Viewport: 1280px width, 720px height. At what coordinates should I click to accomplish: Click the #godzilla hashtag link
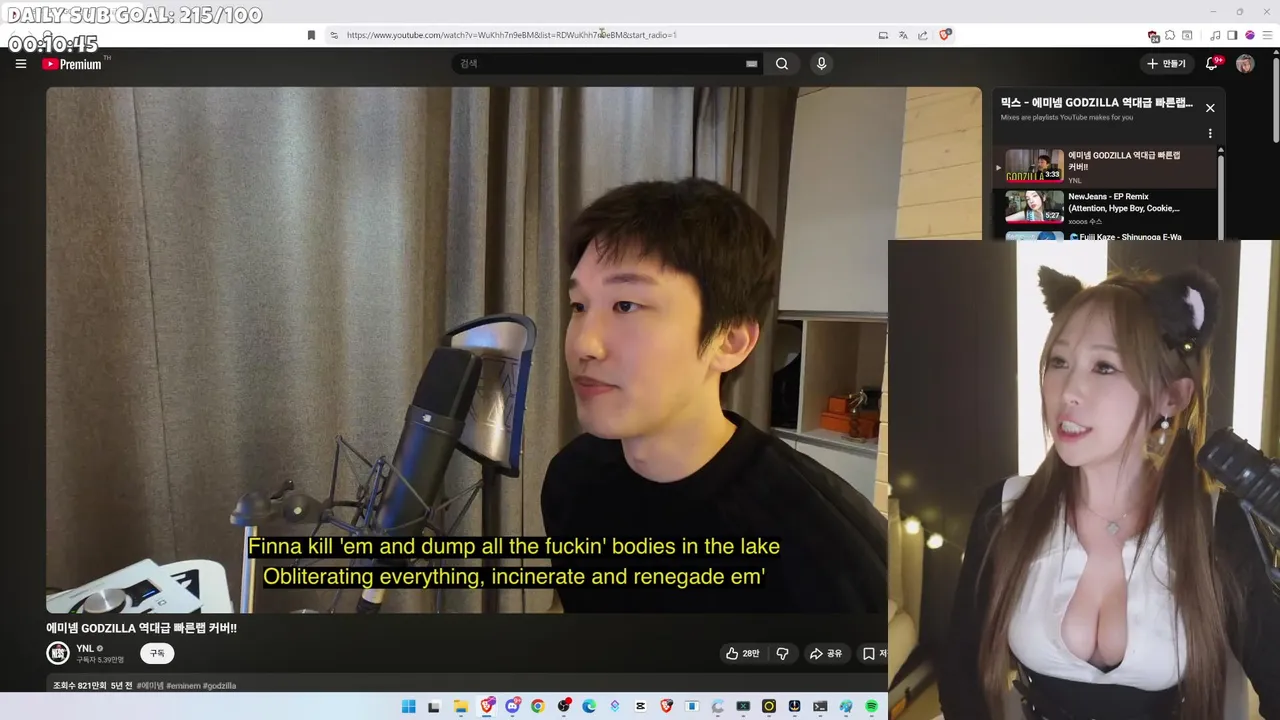tap(220, 686)
